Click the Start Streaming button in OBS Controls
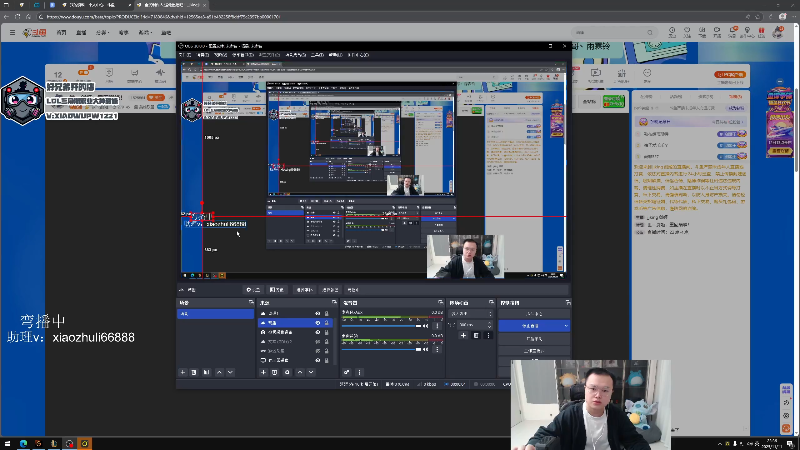800x450 pixels. pos(534,314)
